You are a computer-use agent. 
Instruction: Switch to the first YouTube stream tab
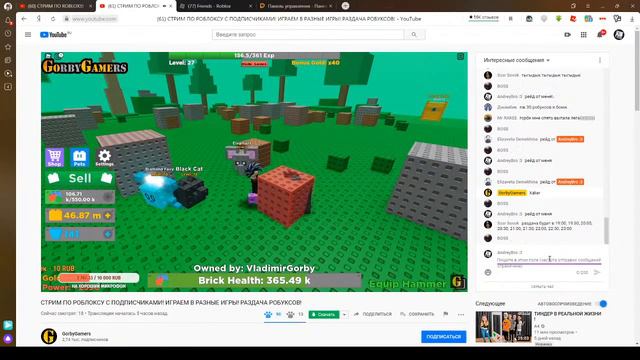pos(55,6)
